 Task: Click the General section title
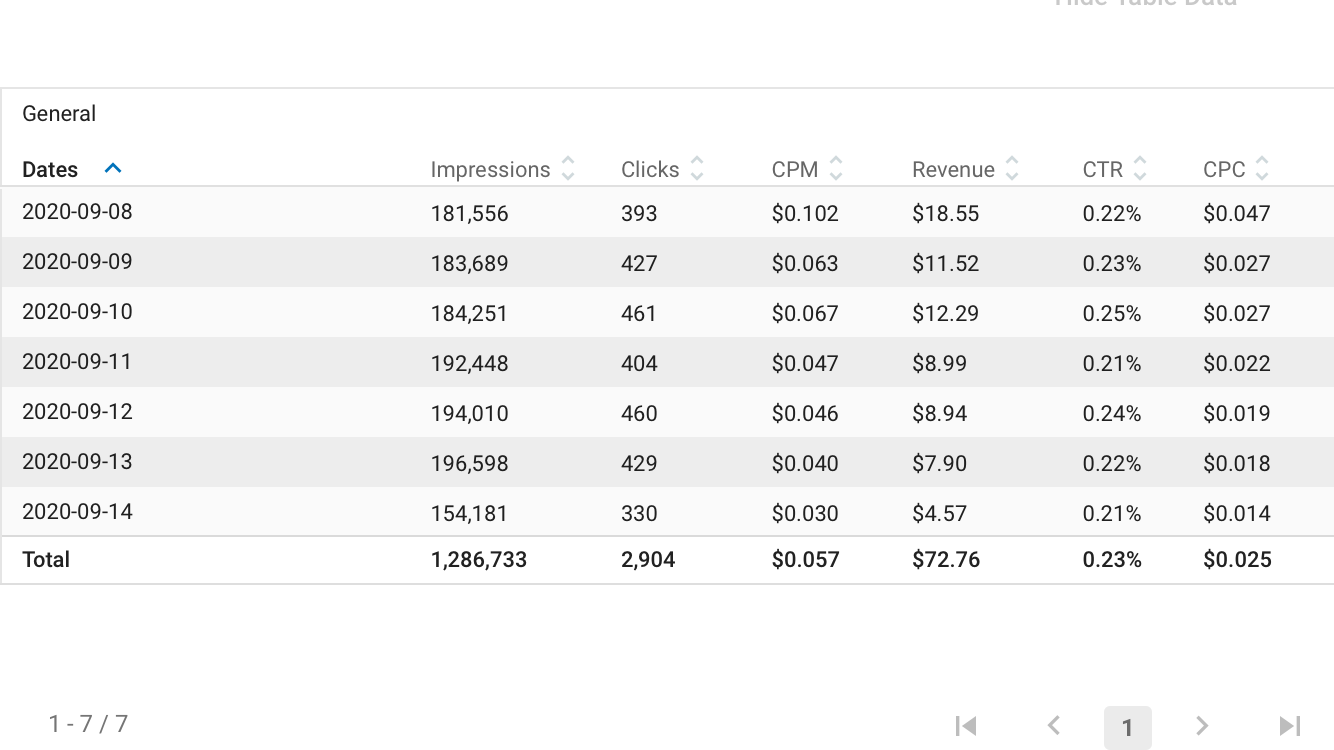point(59,114)
